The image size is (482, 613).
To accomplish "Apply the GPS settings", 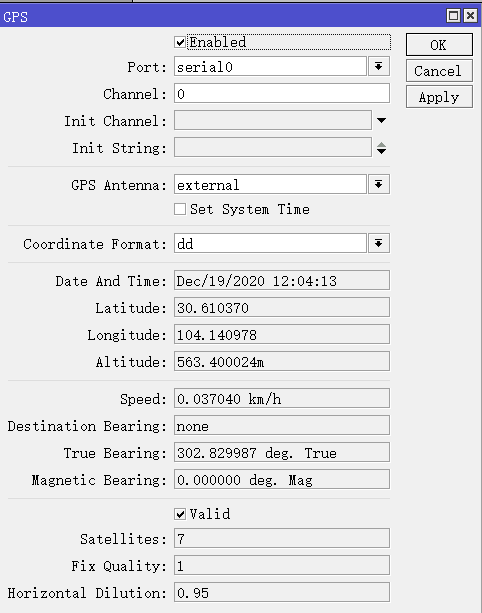I will point(439,97).
